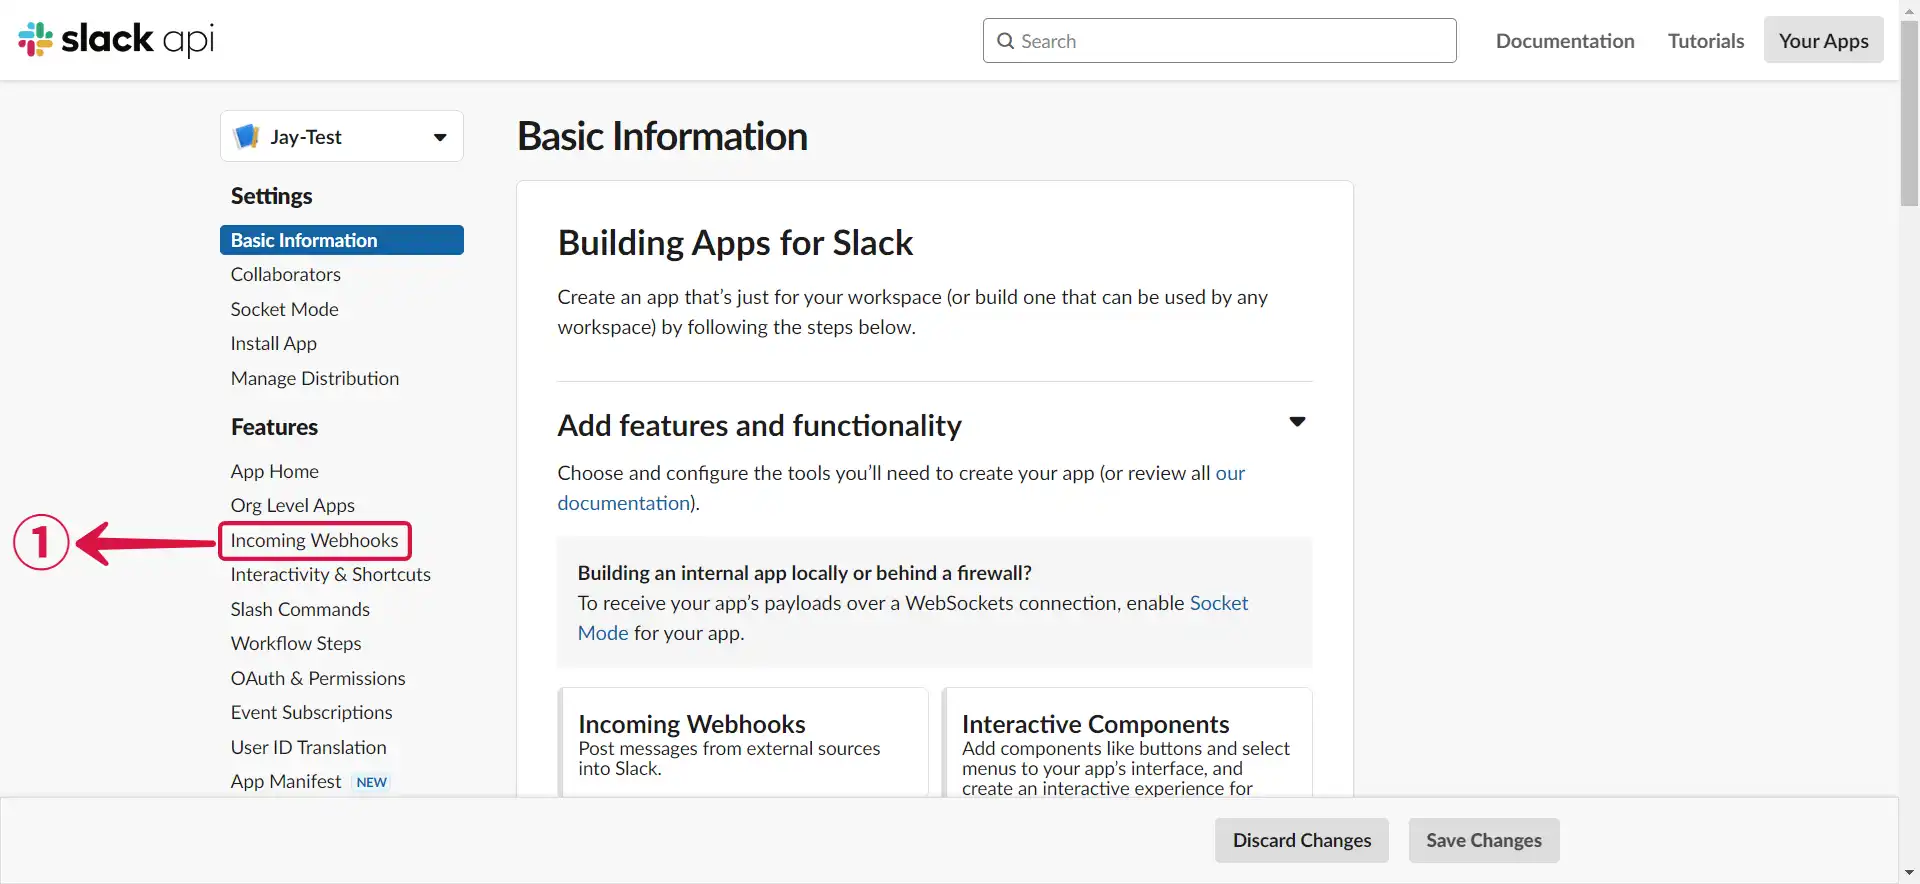
Task: Open Slash Commands feature
Action: [300, 609]
